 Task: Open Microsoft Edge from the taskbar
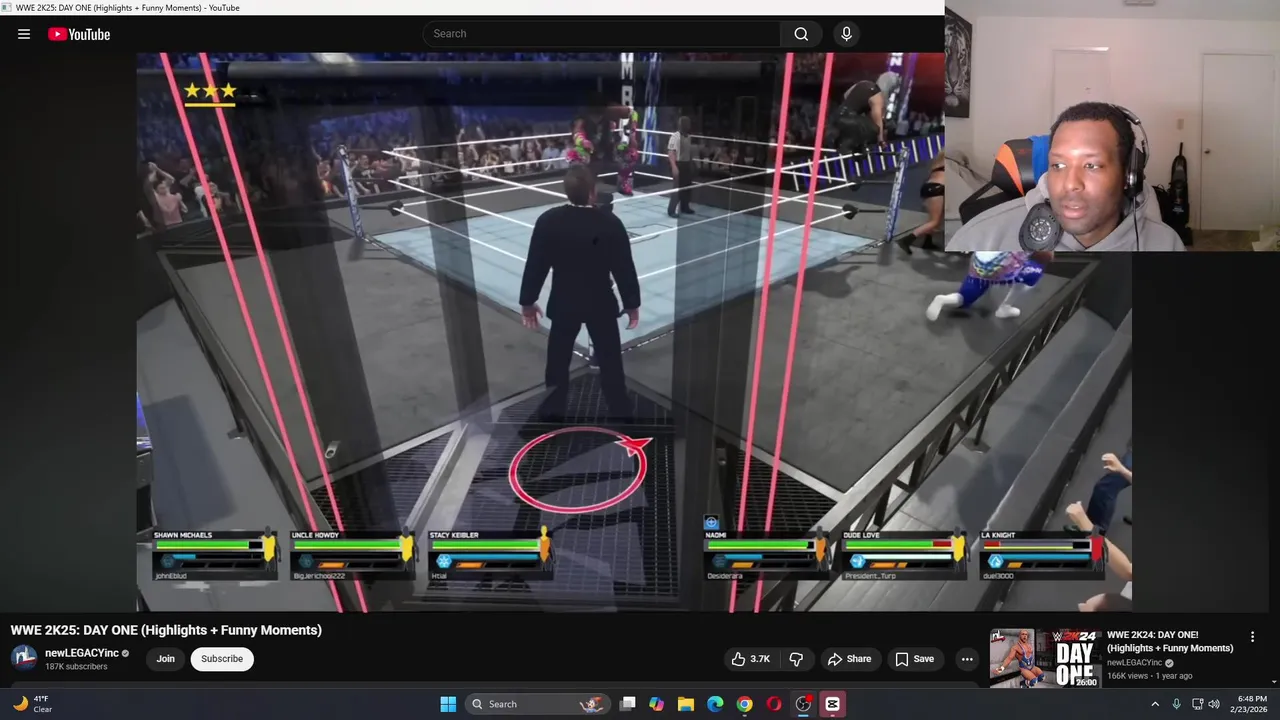coord(715,704)
